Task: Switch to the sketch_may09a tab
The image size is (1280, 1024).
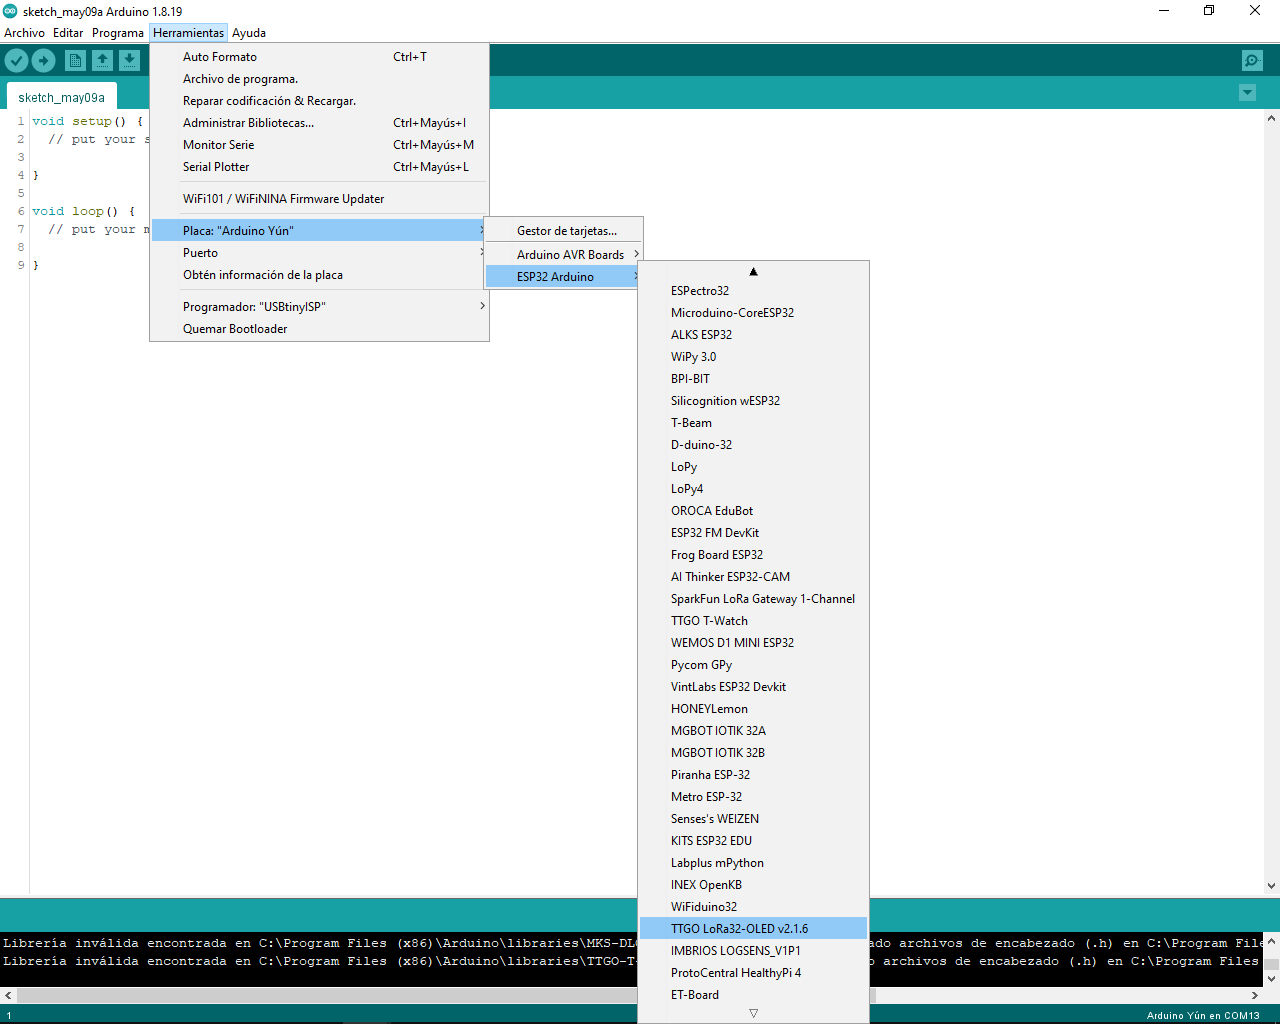Action: click(61, 97)
